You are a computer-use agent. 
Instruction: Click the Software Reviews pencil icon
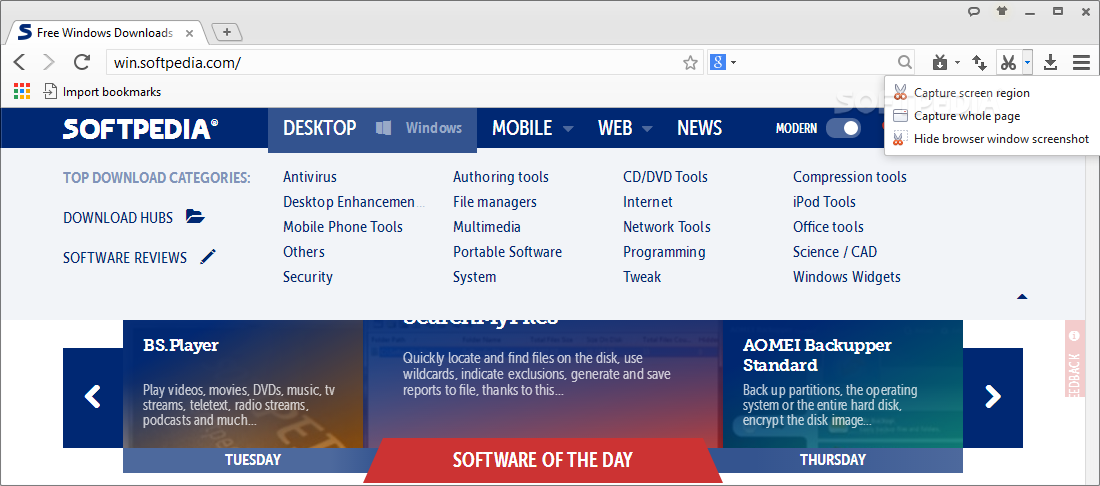[208, 257]
